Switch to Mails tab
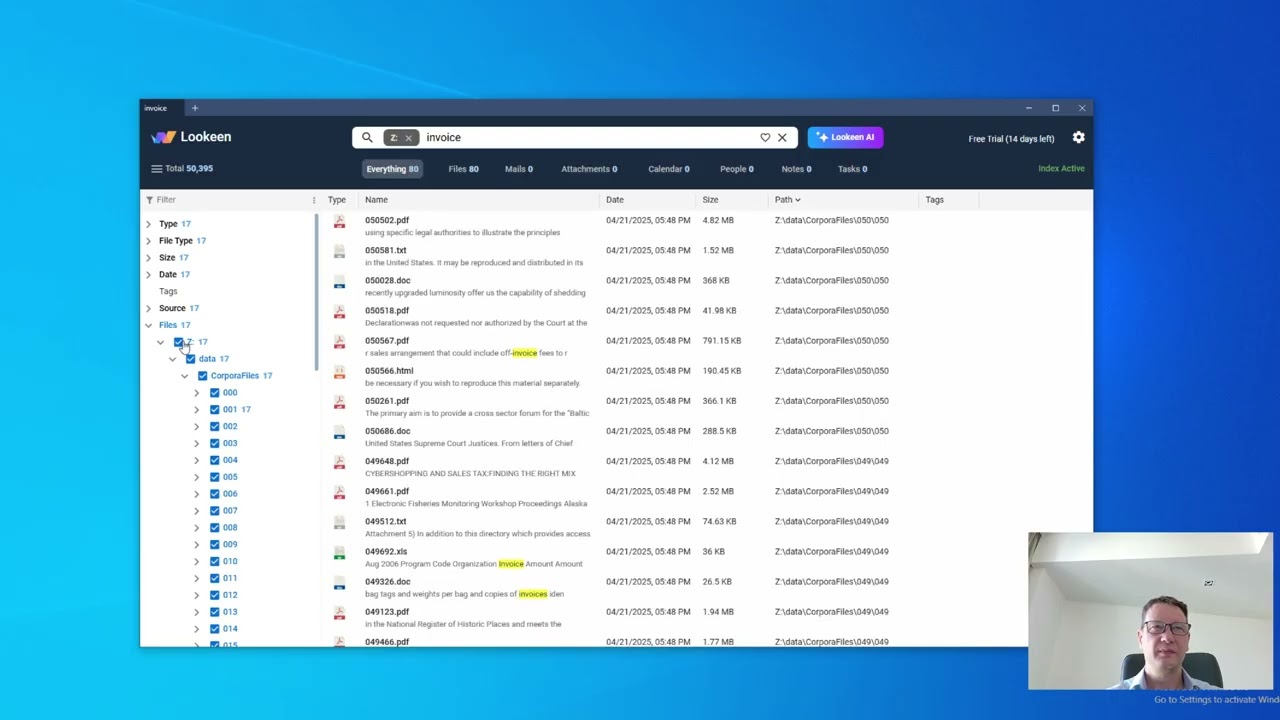 518,169
